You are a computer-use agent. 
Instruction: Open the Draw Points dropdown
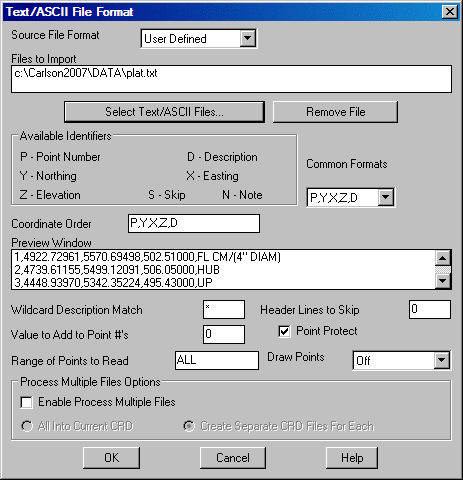tap(442, 360)
